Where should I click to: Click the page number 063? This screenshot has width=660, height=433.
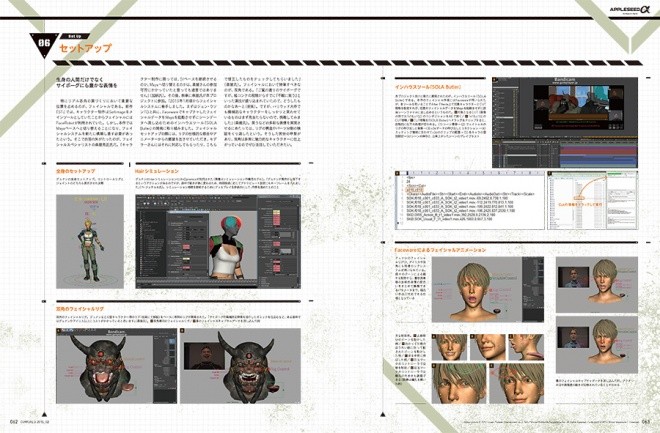pos(646,422)
